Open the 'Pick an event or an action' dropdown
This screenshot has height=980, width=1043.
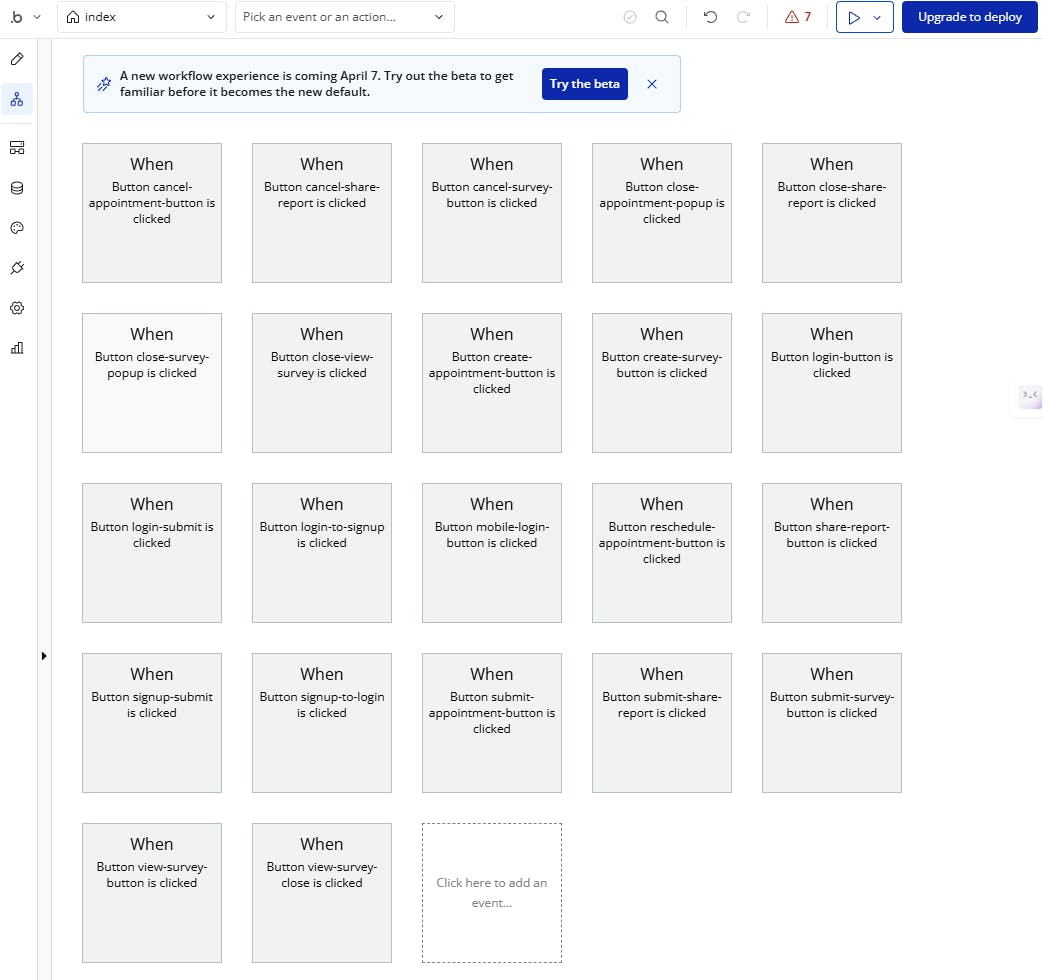pos(345,17)
